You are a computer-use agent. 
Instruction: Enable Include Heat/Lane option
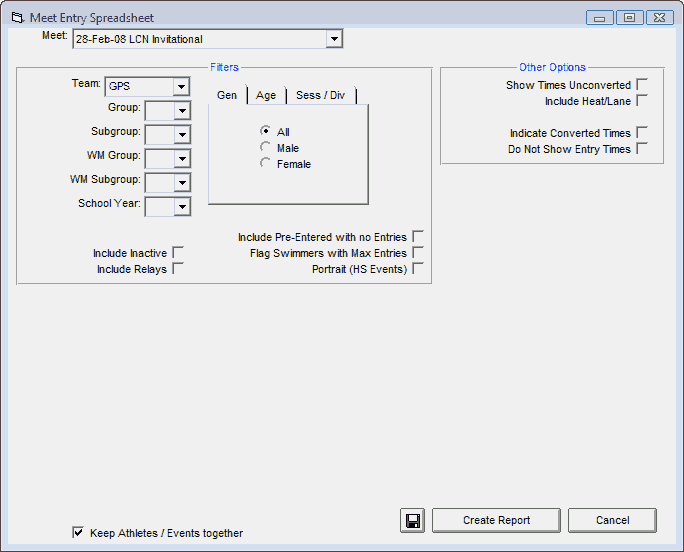[x=642, y=101]
